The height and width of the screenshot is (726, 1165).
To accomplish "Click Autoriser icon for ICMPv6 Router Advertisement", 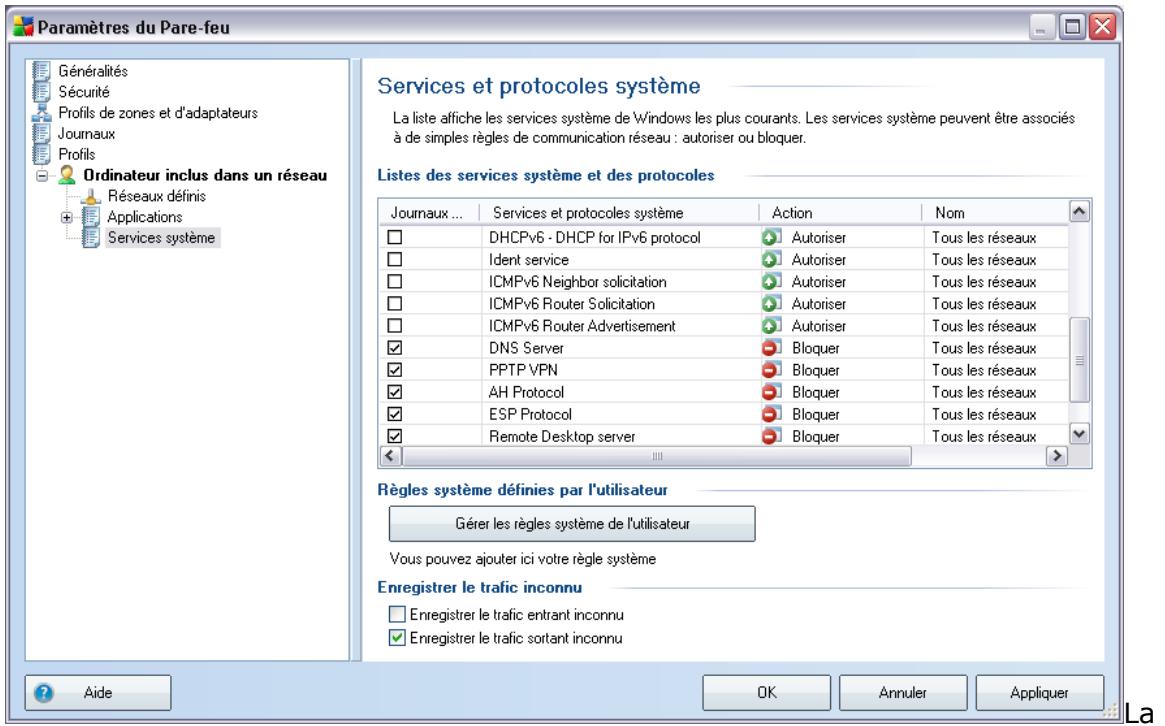I will [771, 326].
